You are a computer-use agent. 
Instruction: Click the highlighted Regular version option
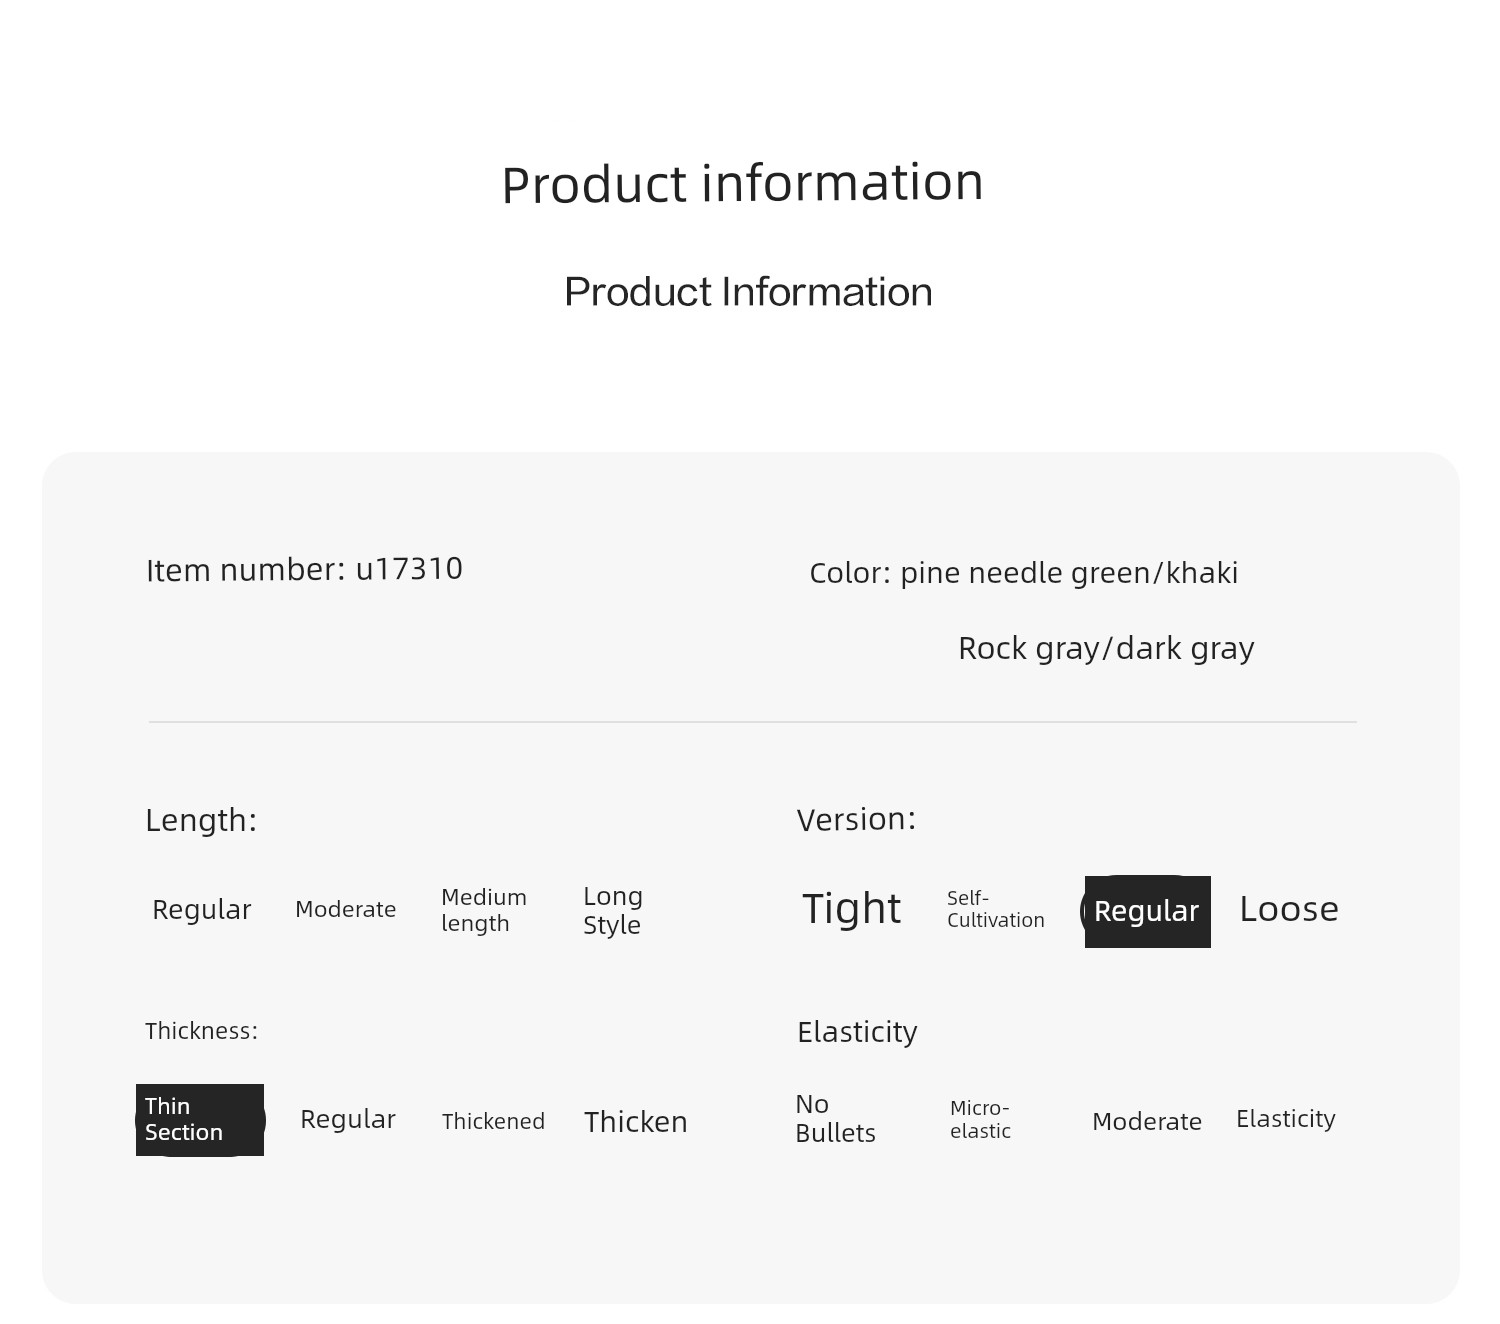1147,911
